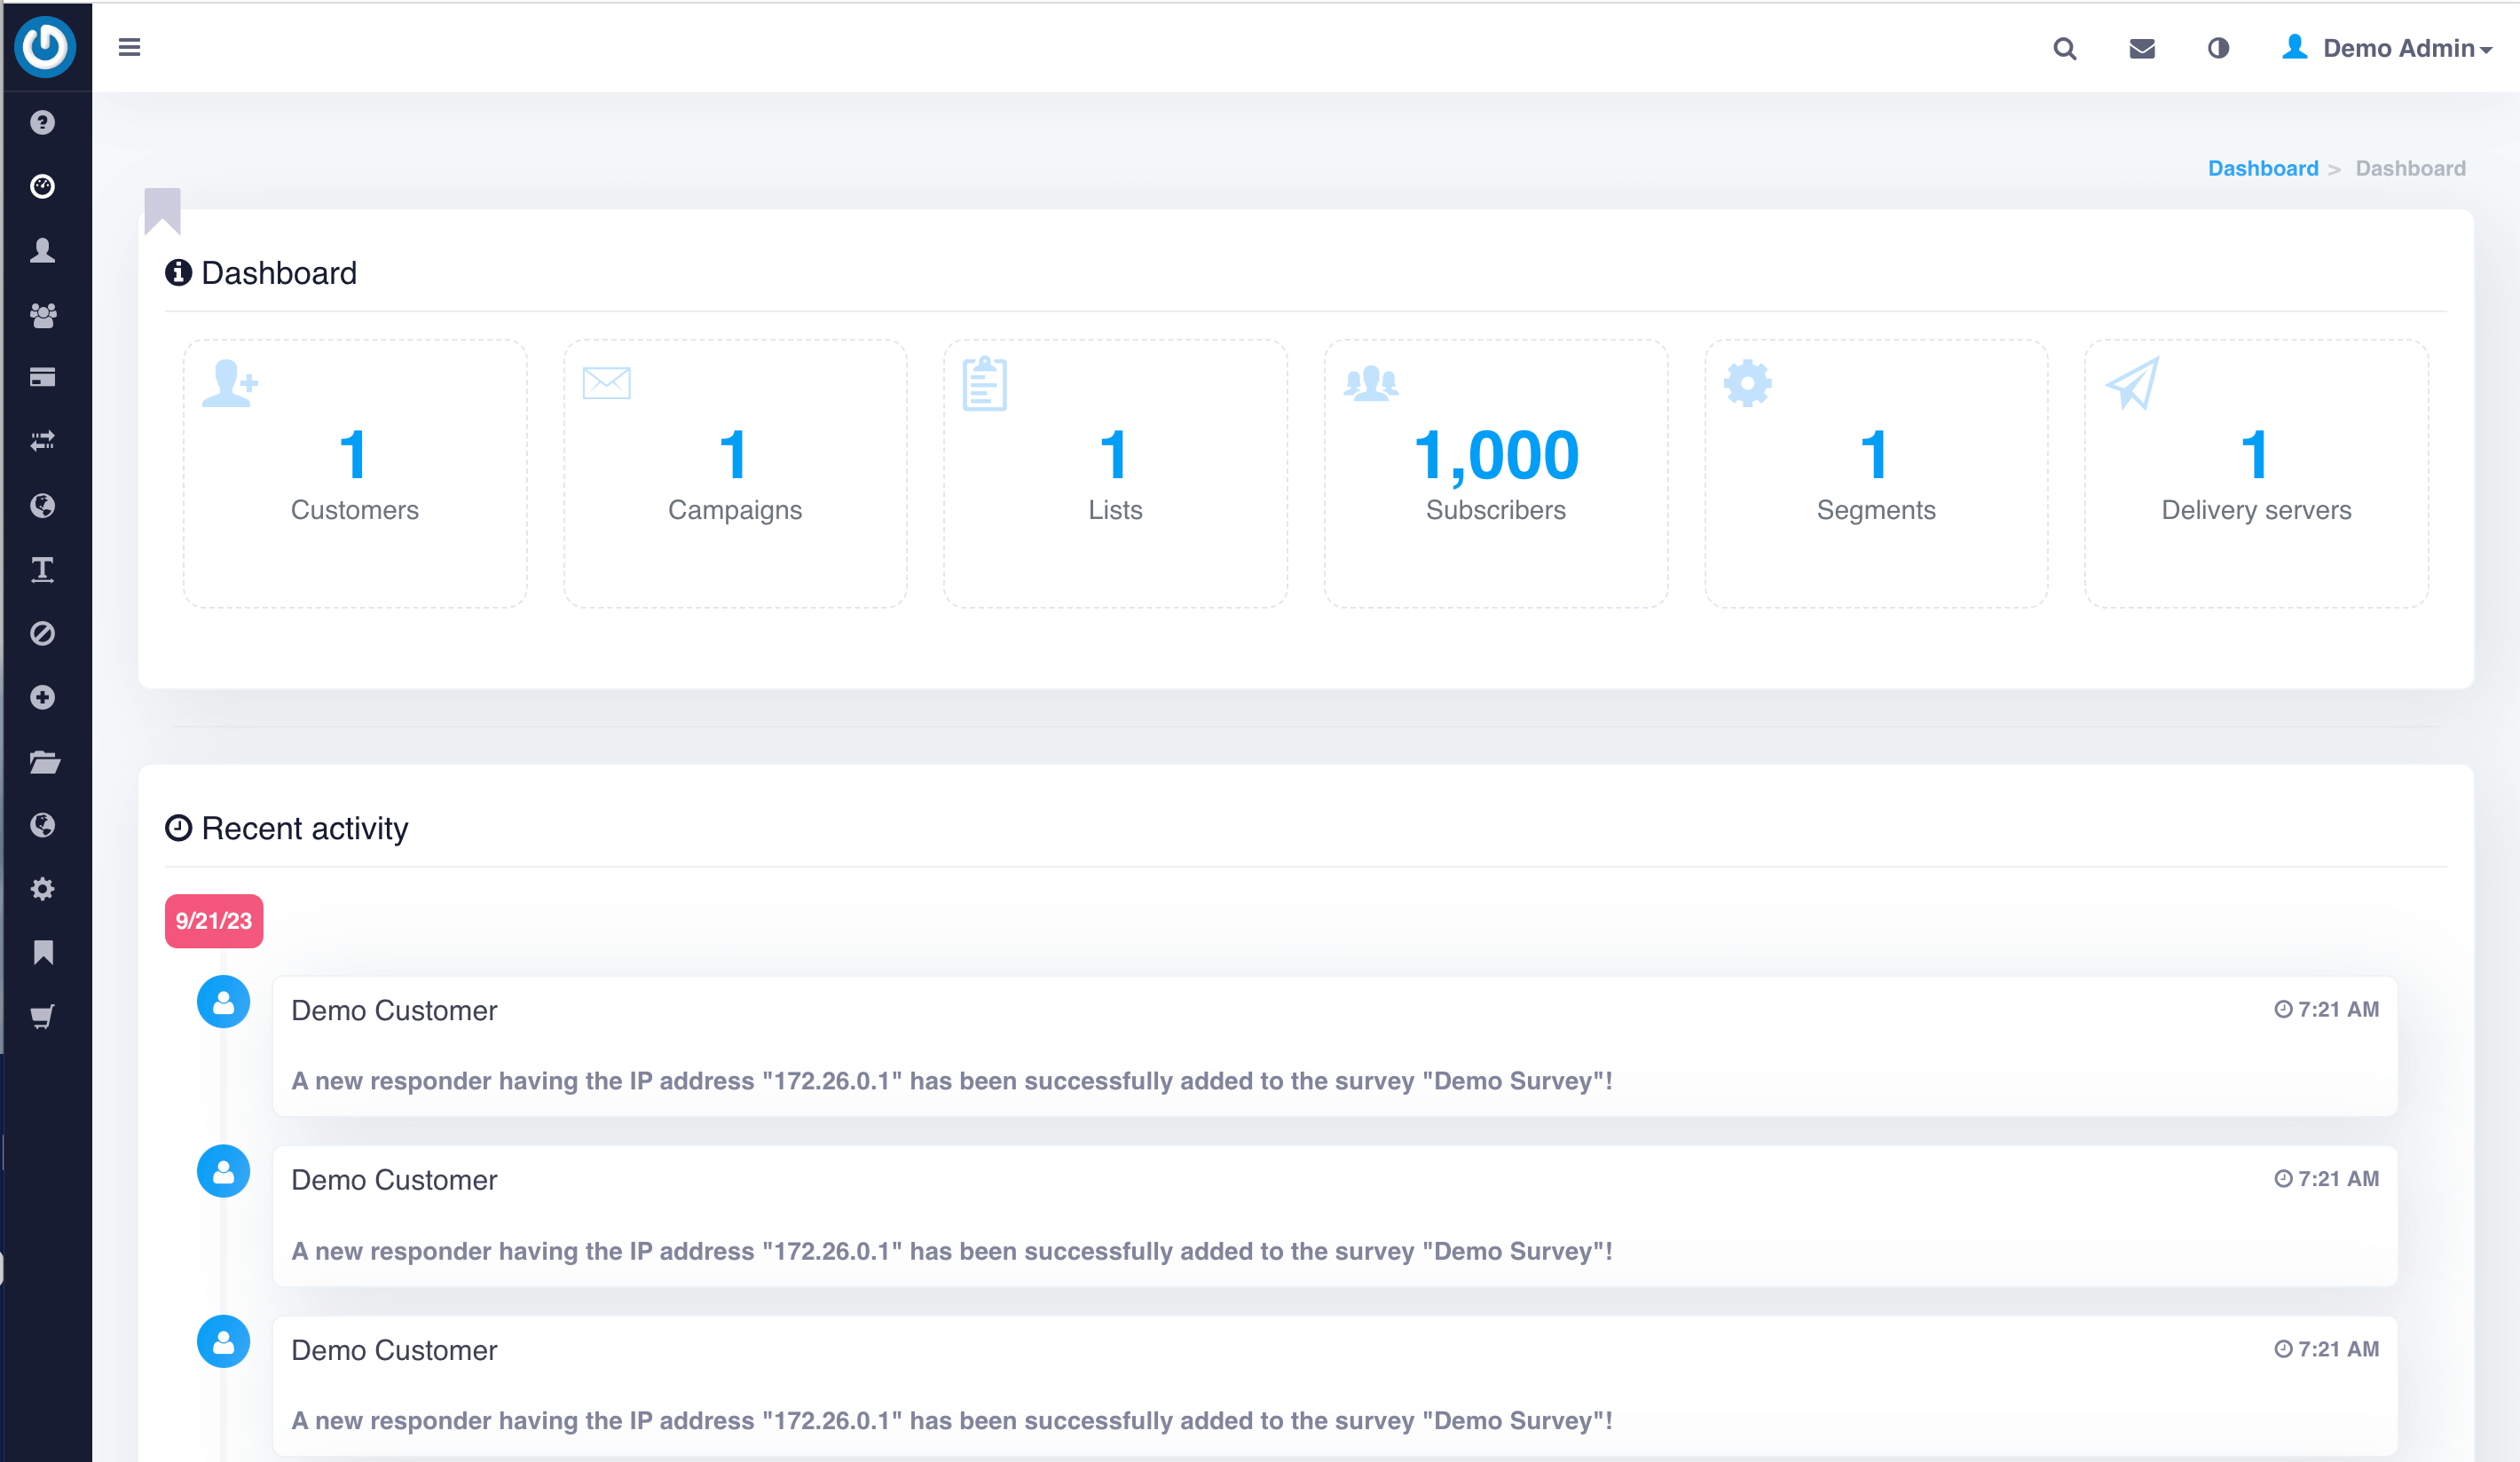The height and width of the screenshot is (1462, 2520).
Task: Open the dashboard gauge sidebar icon
Action: click(x=42, y=186)
